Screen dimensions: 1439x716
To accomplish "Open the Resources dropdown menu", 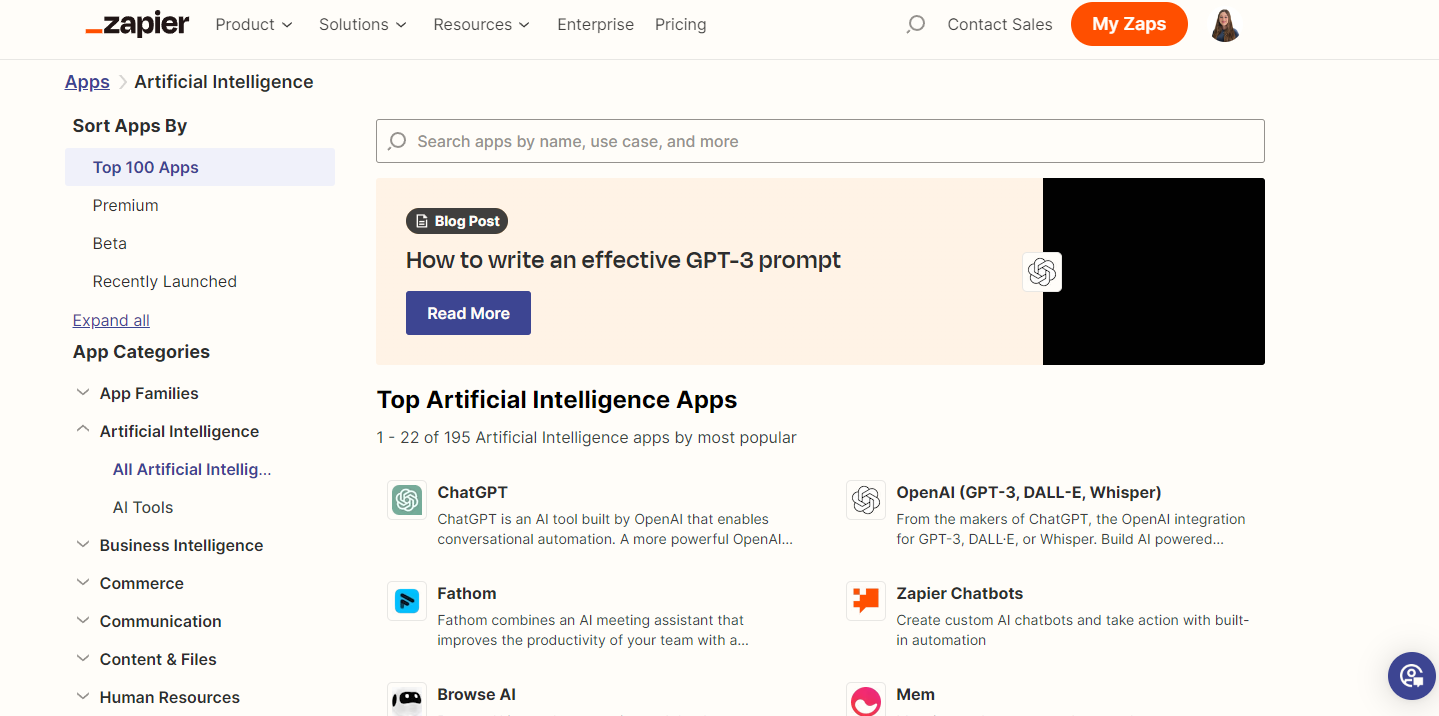I will [481, 25].
